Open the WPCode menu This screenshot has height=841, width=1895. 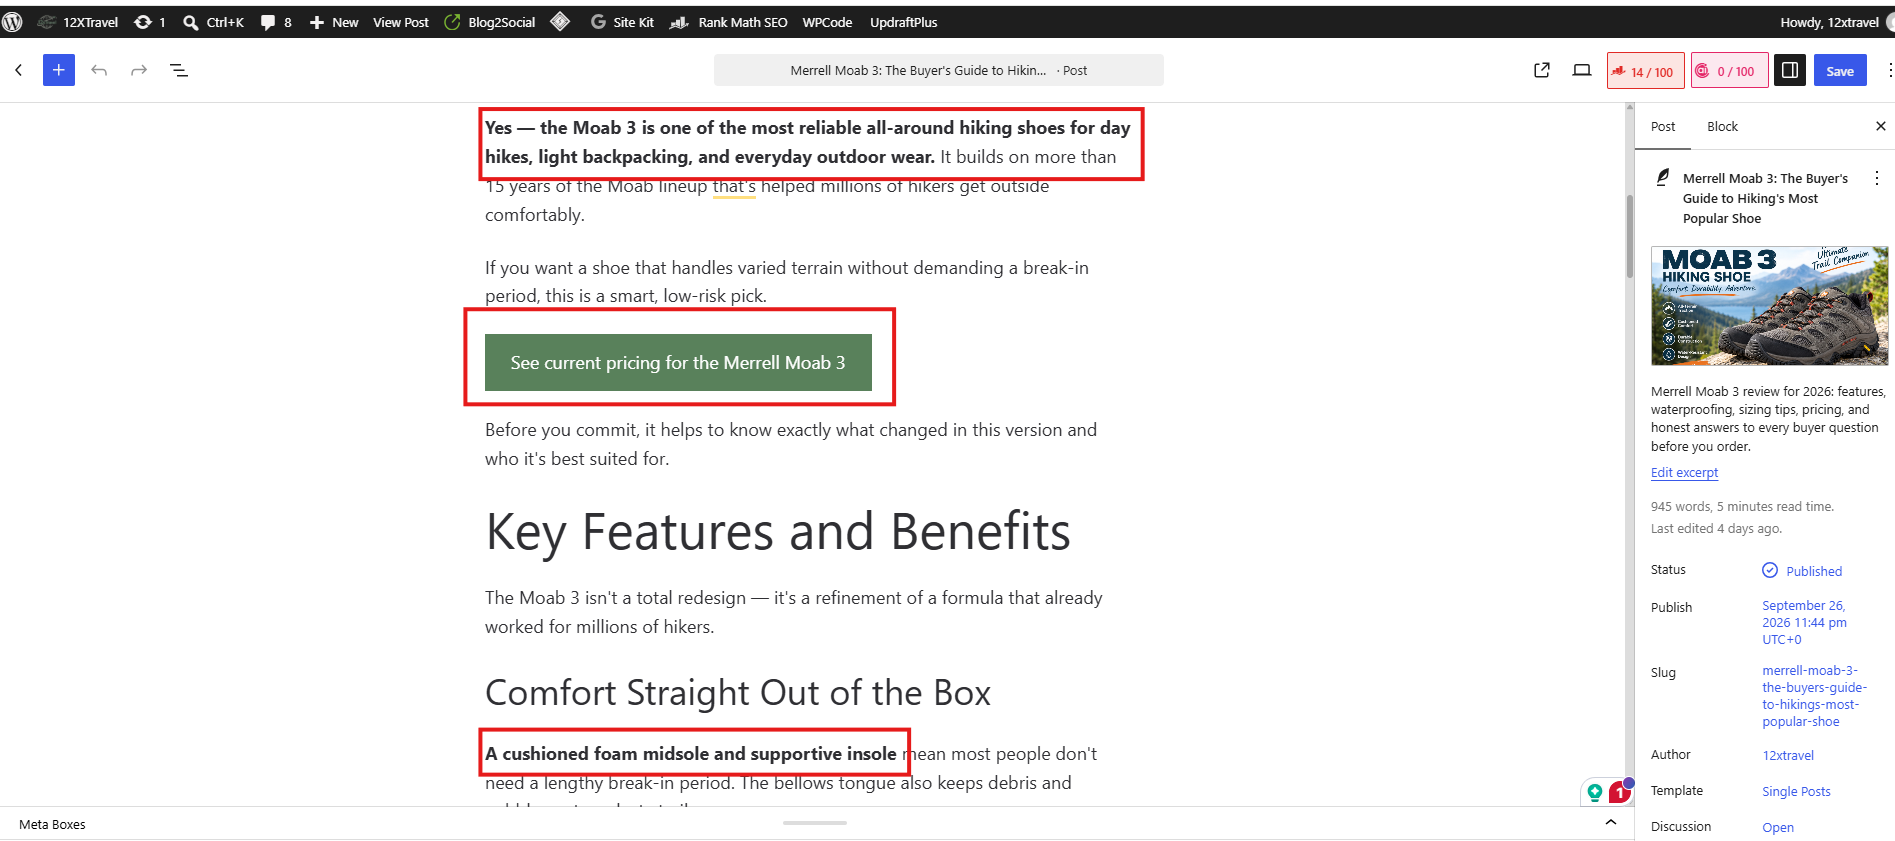828,22
